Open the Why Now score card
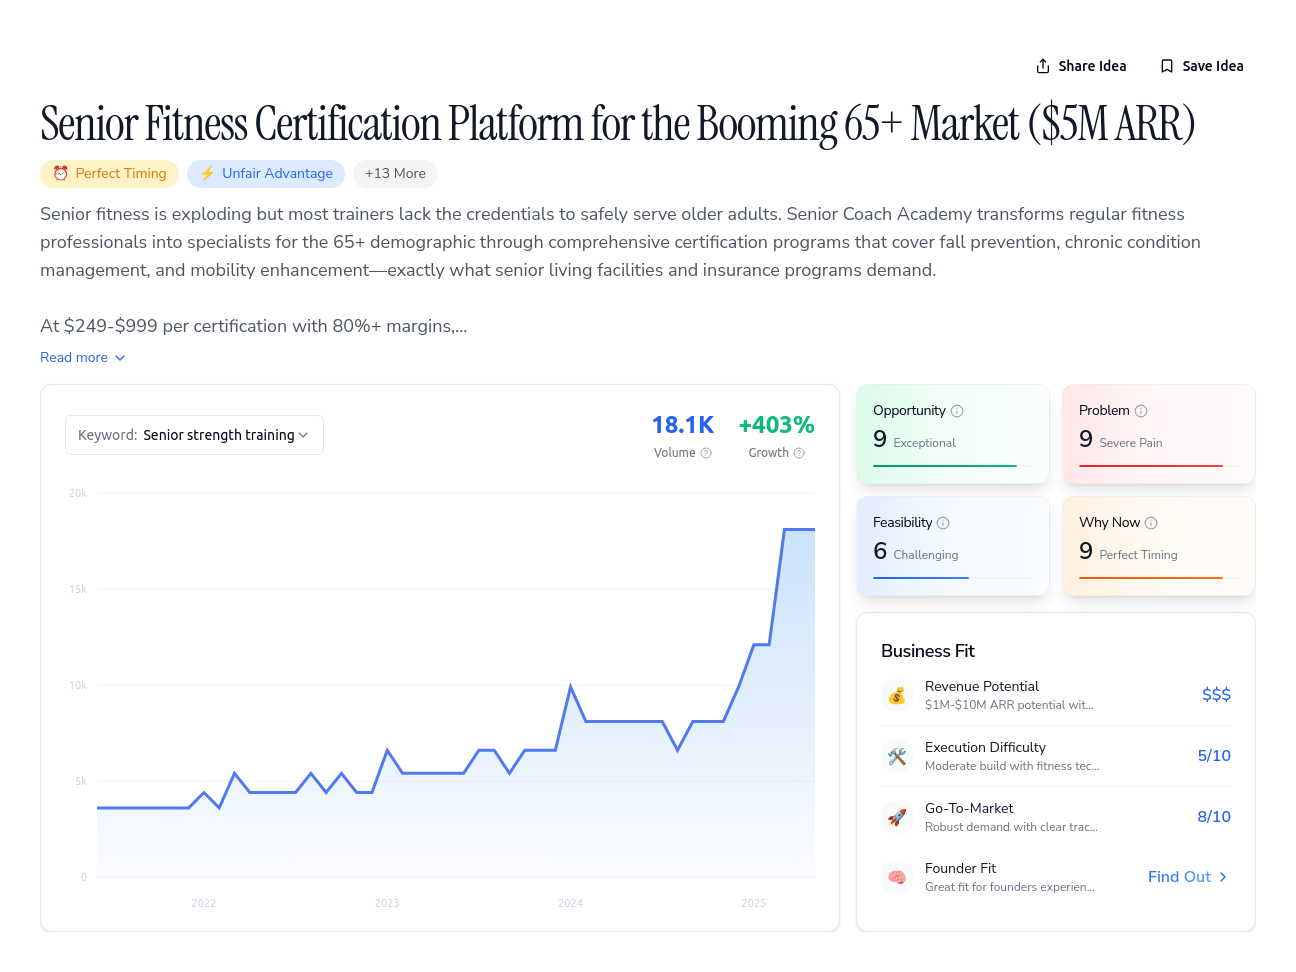 click(1159, 547)
